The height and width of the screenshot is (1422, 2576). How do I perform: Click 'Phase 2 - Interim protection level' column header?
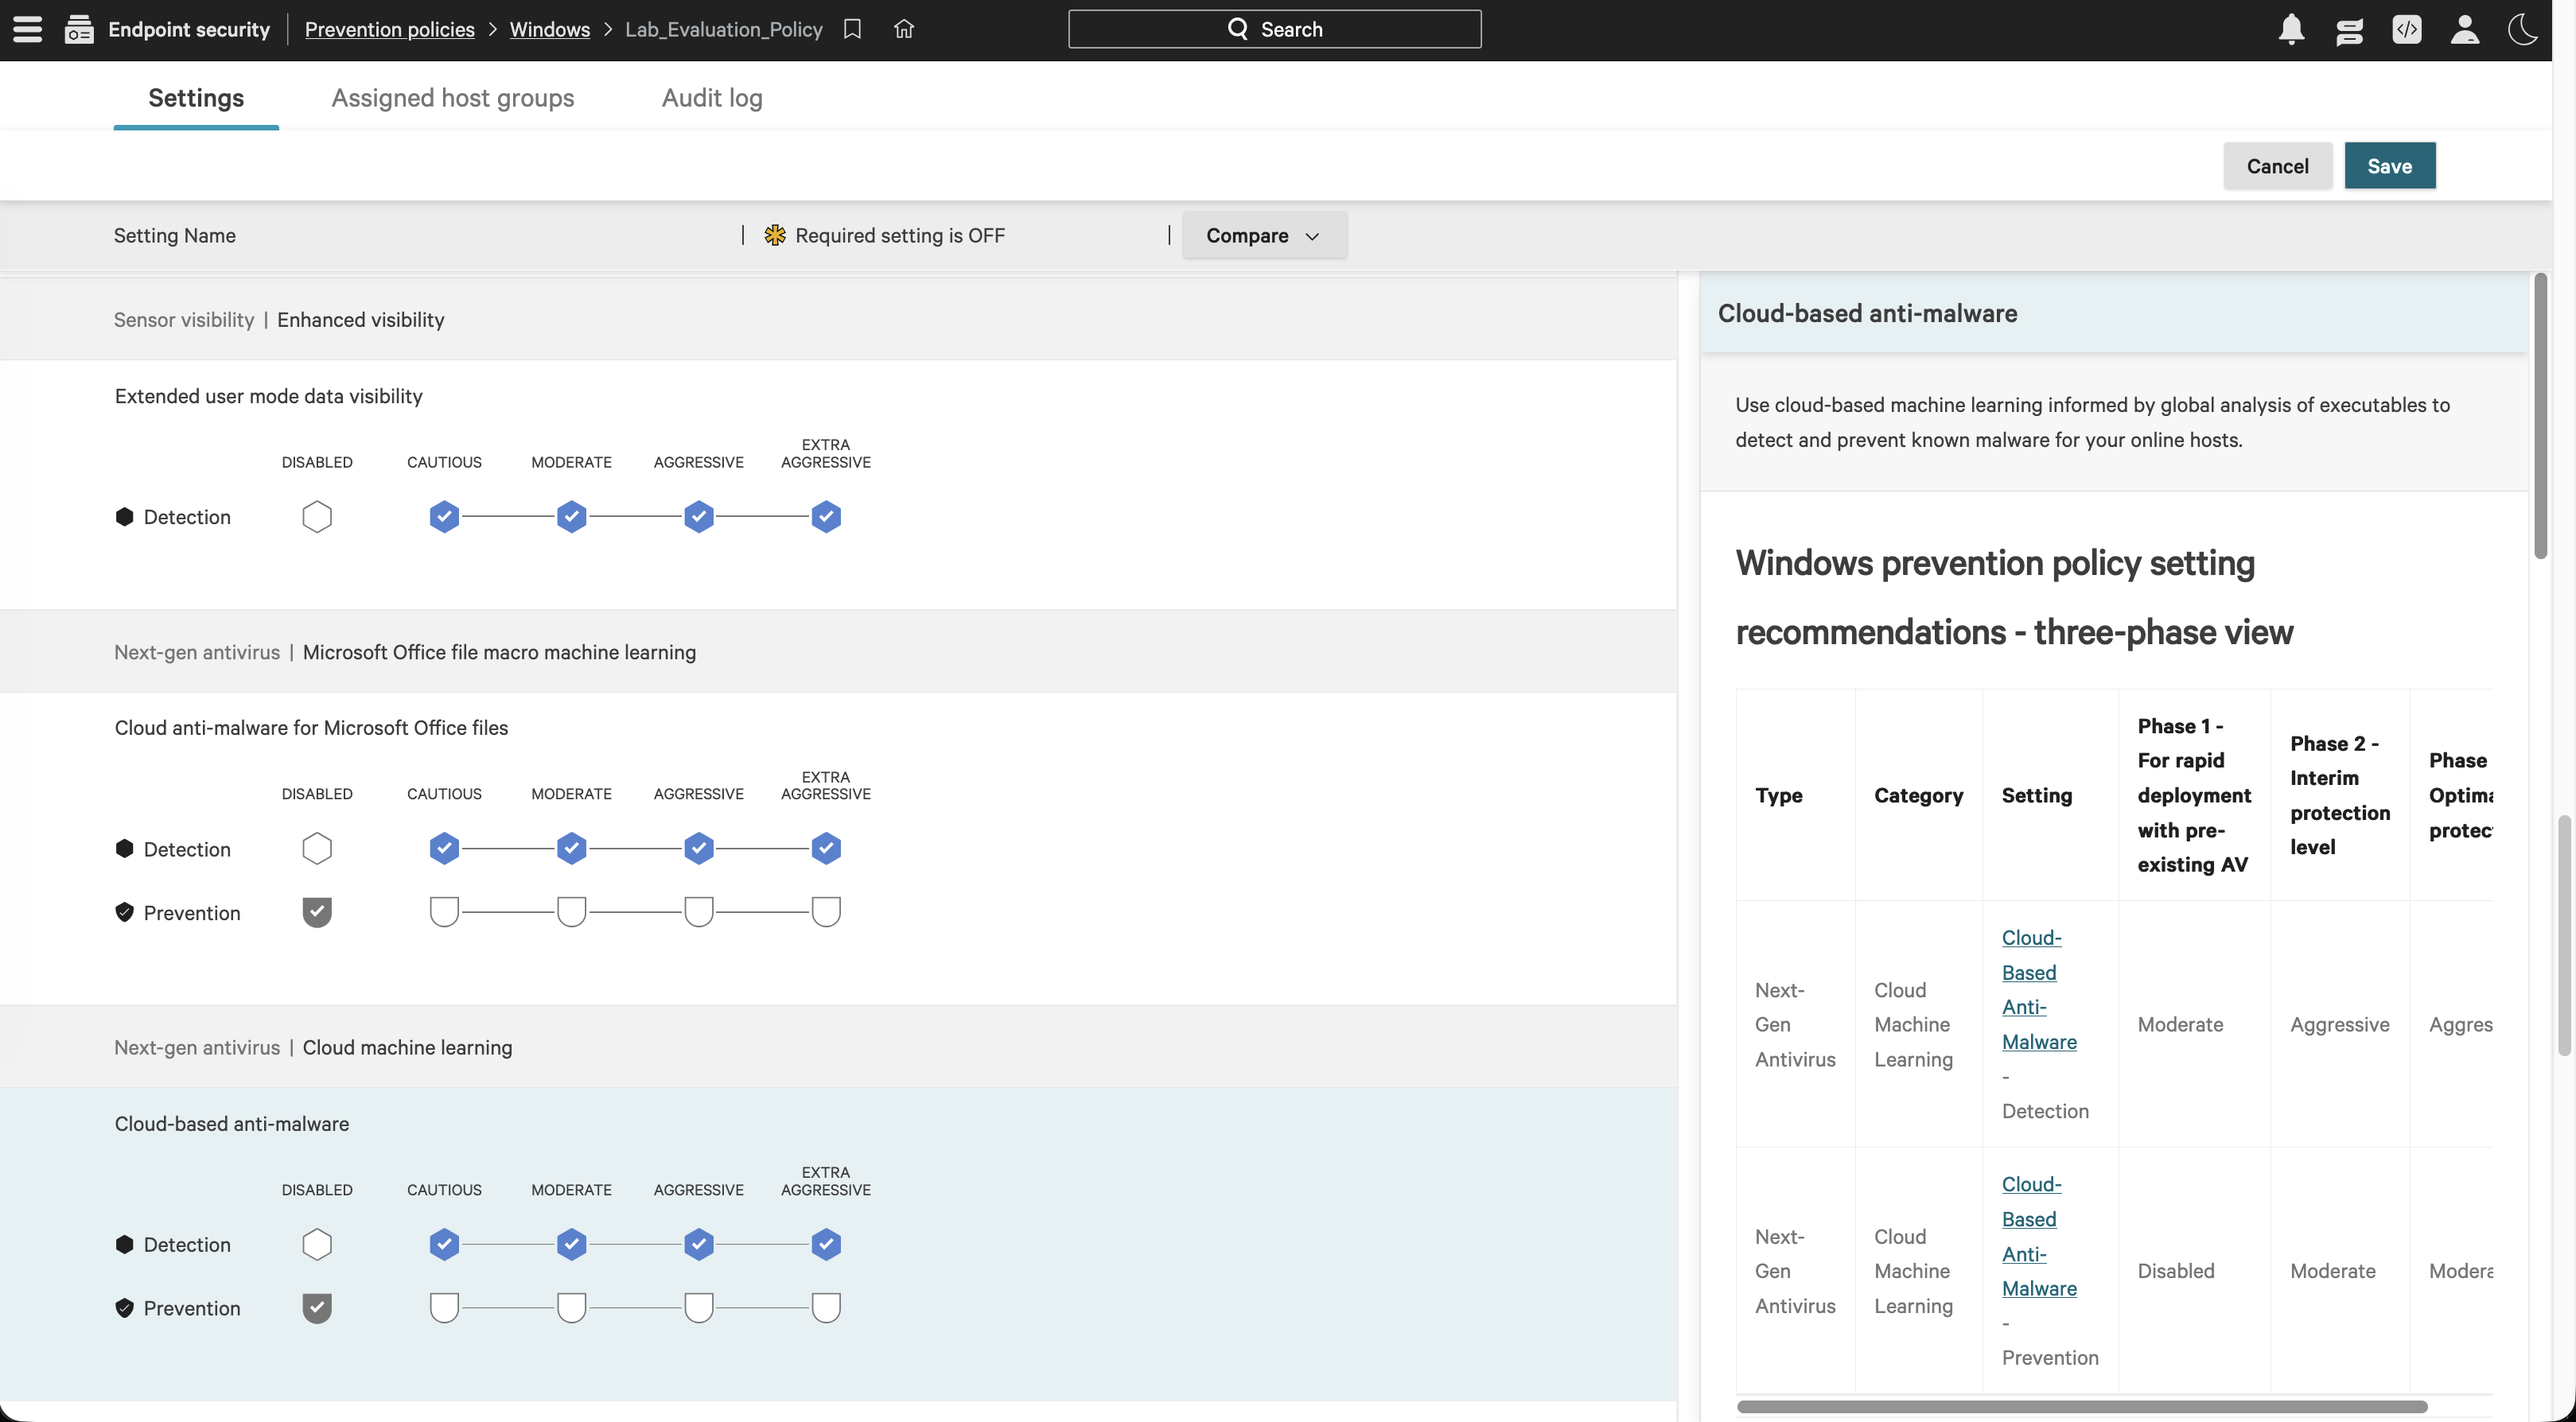(2339, 795)
